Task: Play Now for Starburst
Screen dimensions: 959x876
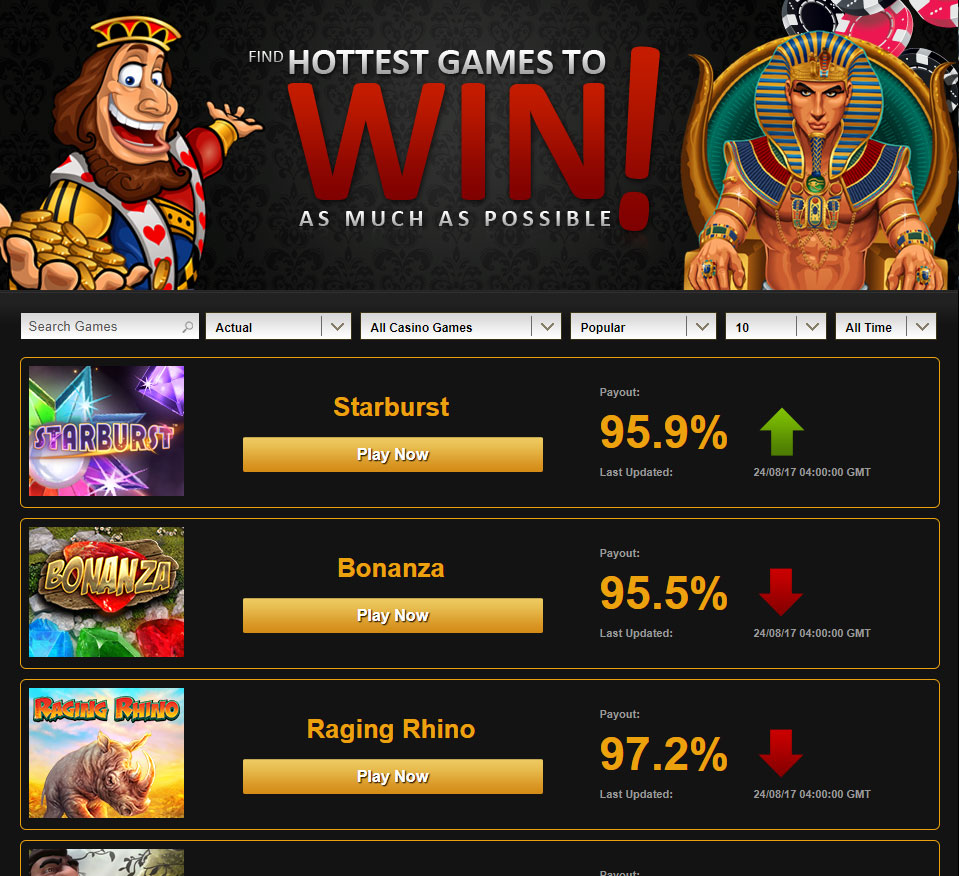Action: coord(393,455)
